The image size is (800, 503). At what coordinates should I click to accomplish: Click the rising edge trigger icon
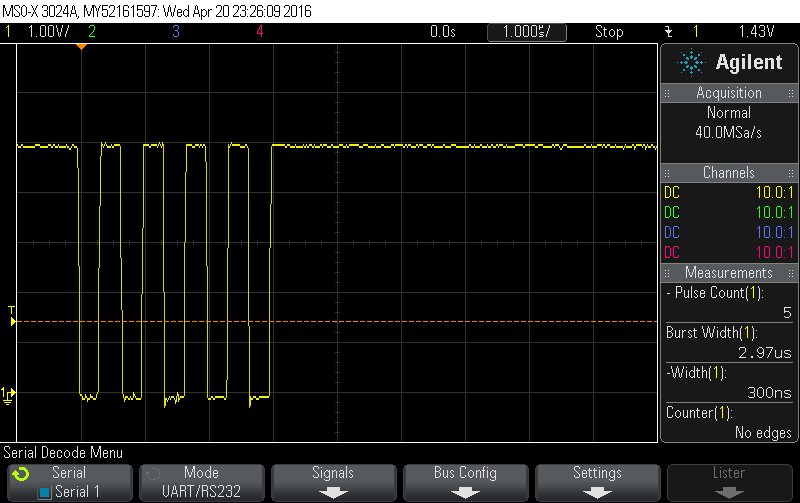coord(668,32)
